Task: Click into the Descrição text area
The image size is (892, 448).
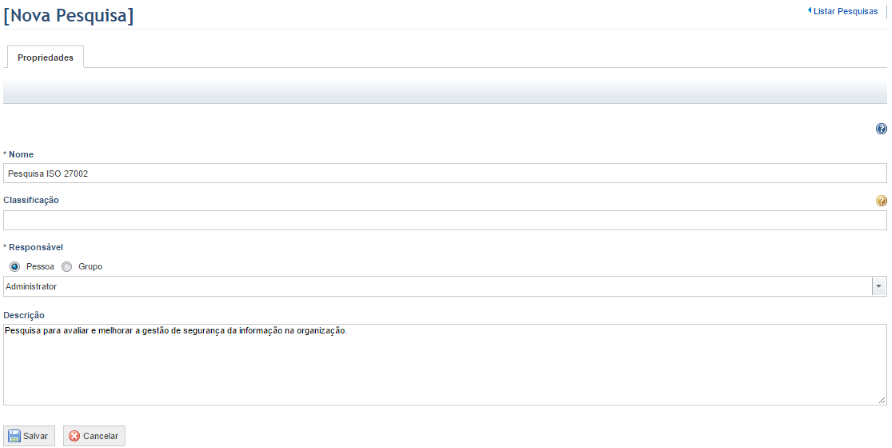Action: (x=445, y=364)
